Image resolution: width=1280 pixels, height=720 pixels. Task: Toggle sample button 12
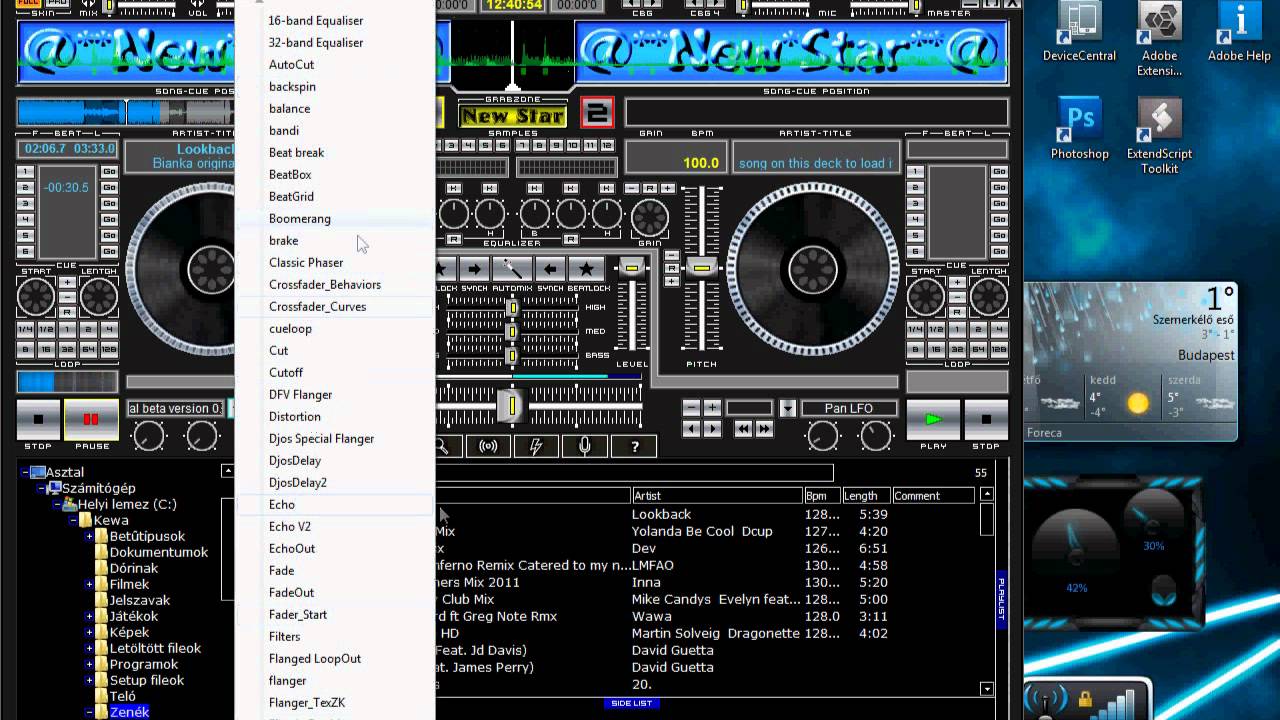607,146
